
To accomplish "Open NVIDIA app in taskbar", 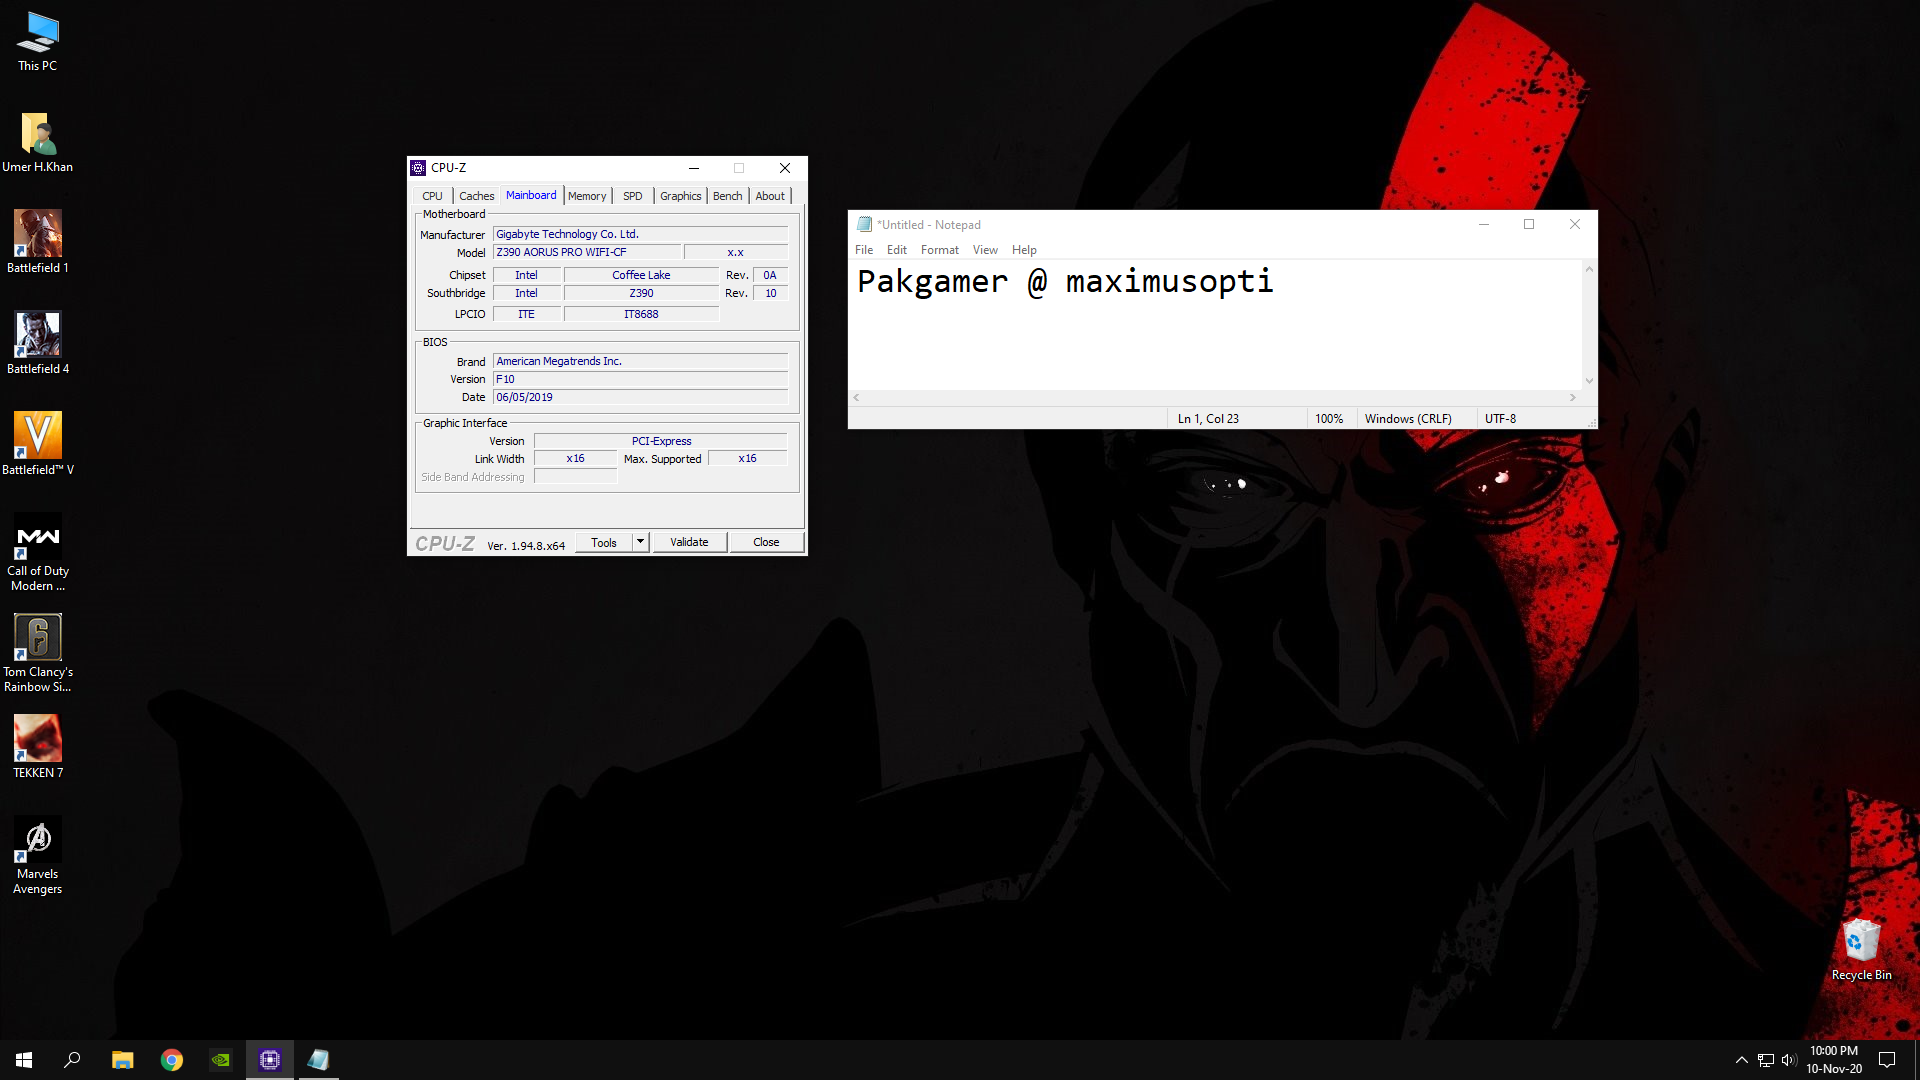I will (221, 1060).
